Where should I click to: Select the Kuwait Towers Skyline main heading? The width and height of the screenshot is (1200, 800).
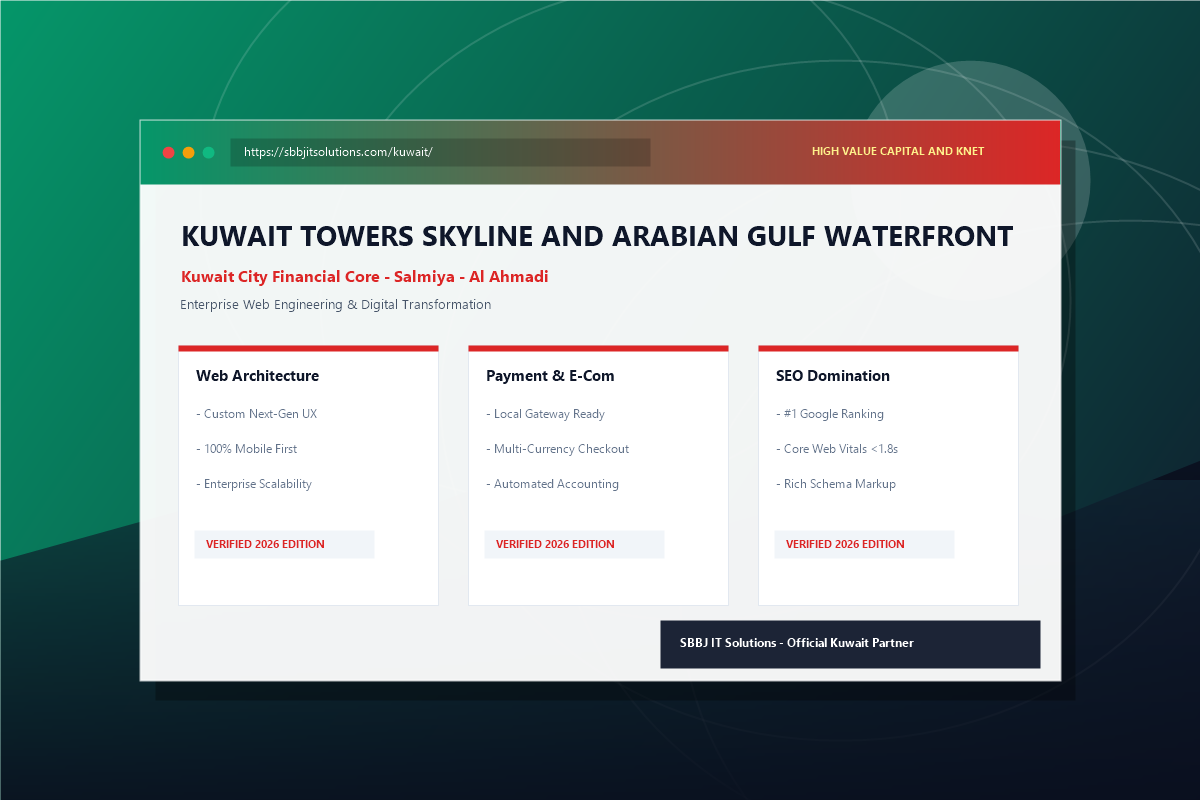597,236
